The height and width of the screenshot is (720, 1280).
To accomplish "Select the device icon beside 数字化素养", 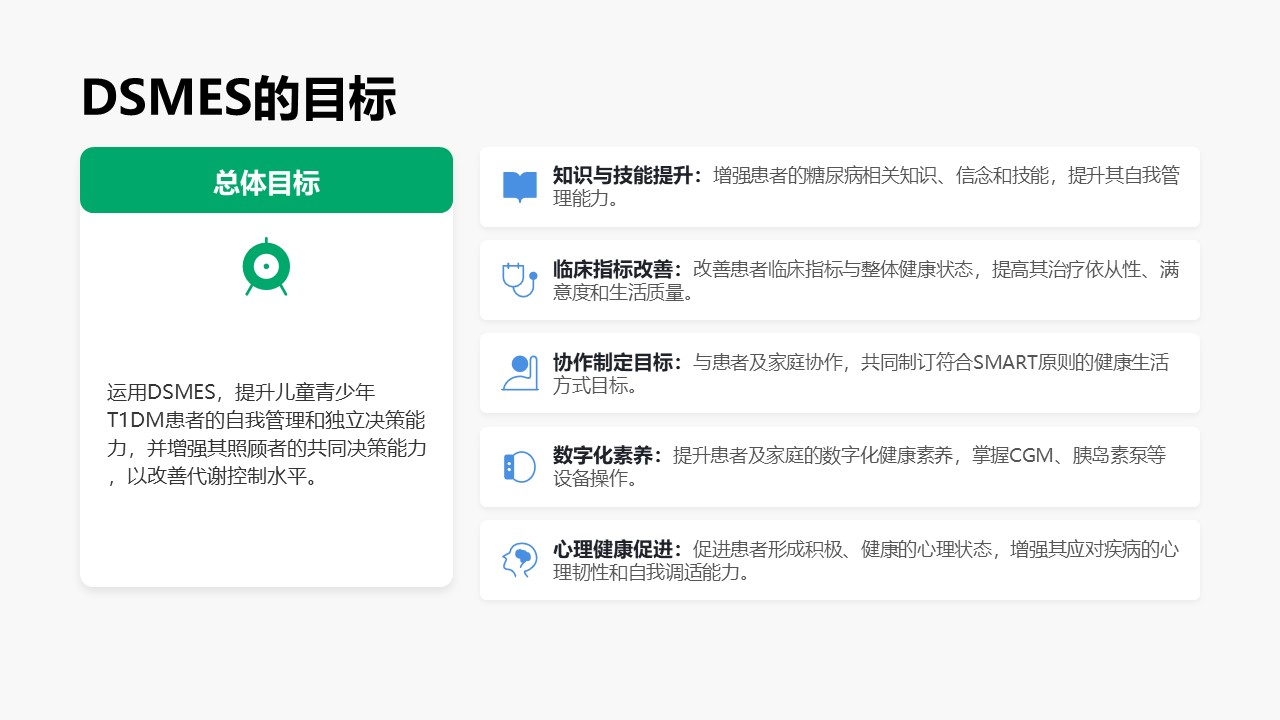I will tap(519, 467).
